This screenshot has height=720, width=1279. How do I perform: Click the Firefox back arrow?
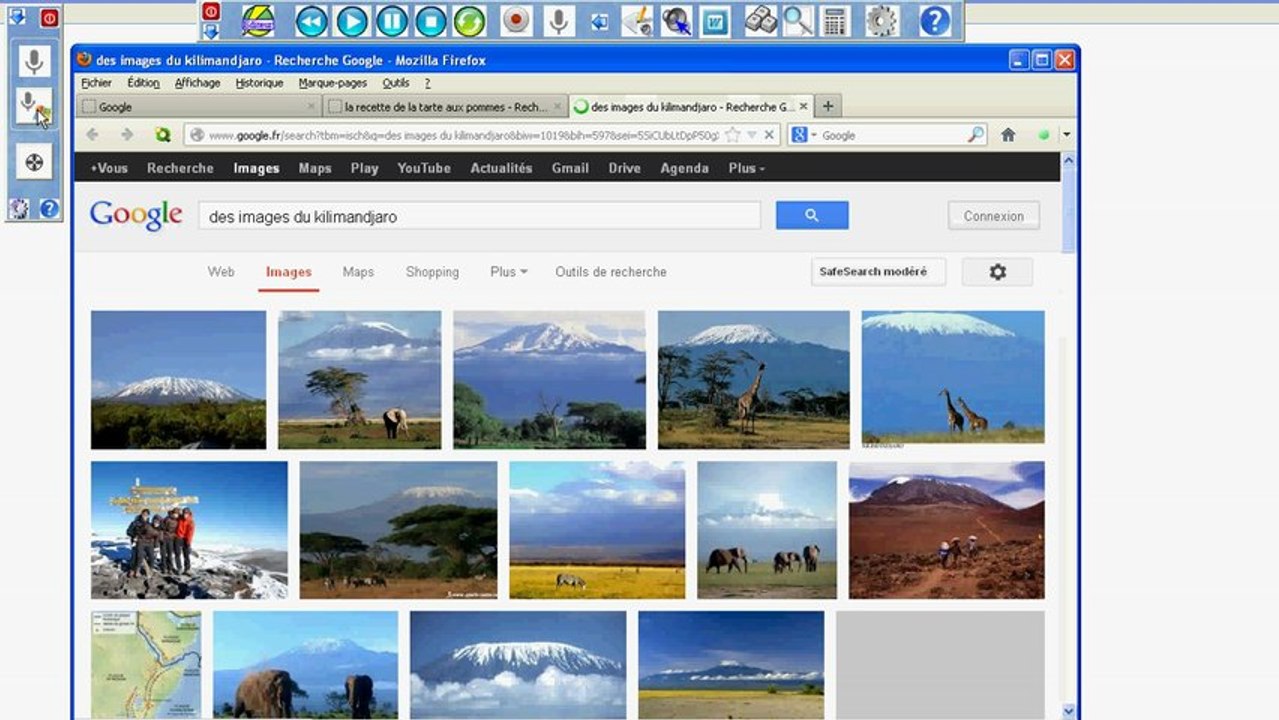pos(93,135)
